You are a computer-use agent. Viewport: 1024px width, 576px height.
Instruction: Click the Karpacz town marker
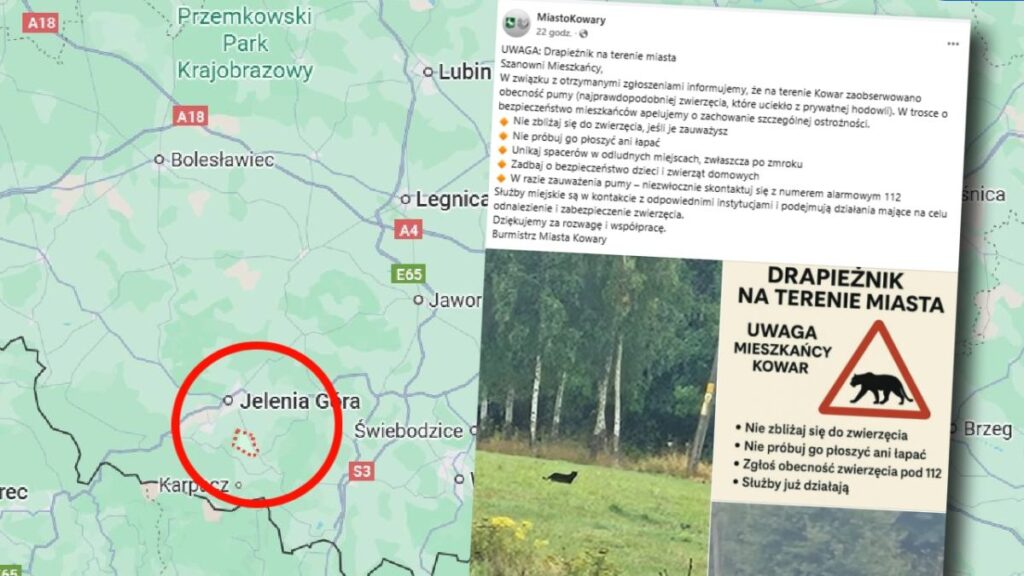[238, 485]
